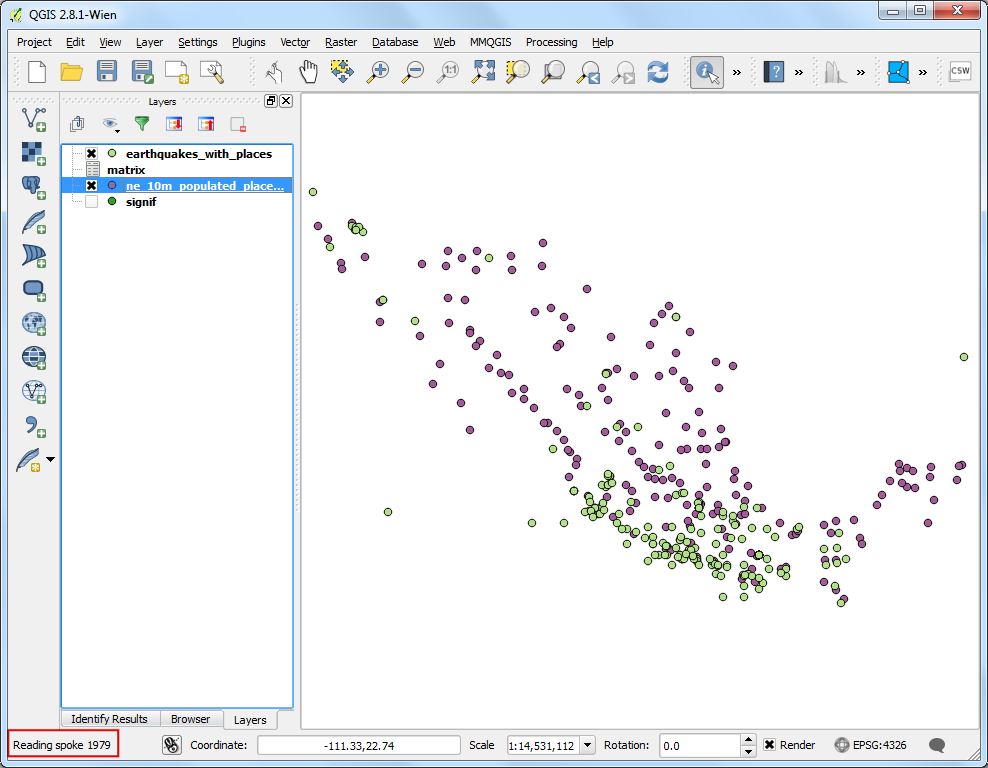This screenshot has width=988, height=768.
Task: Select Pan Map to Selection tool
Action: [x=342, y=72]
